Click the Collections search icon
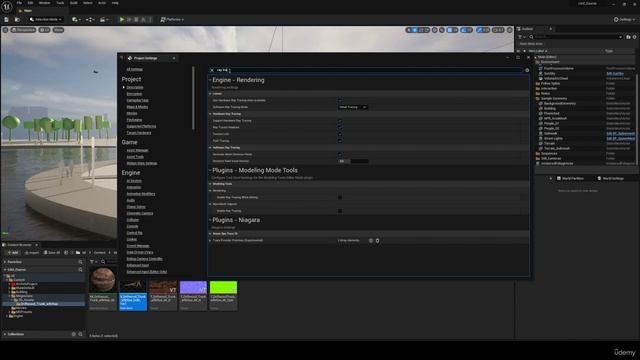Screen dimensions: 640x360 tap(80, 334)
